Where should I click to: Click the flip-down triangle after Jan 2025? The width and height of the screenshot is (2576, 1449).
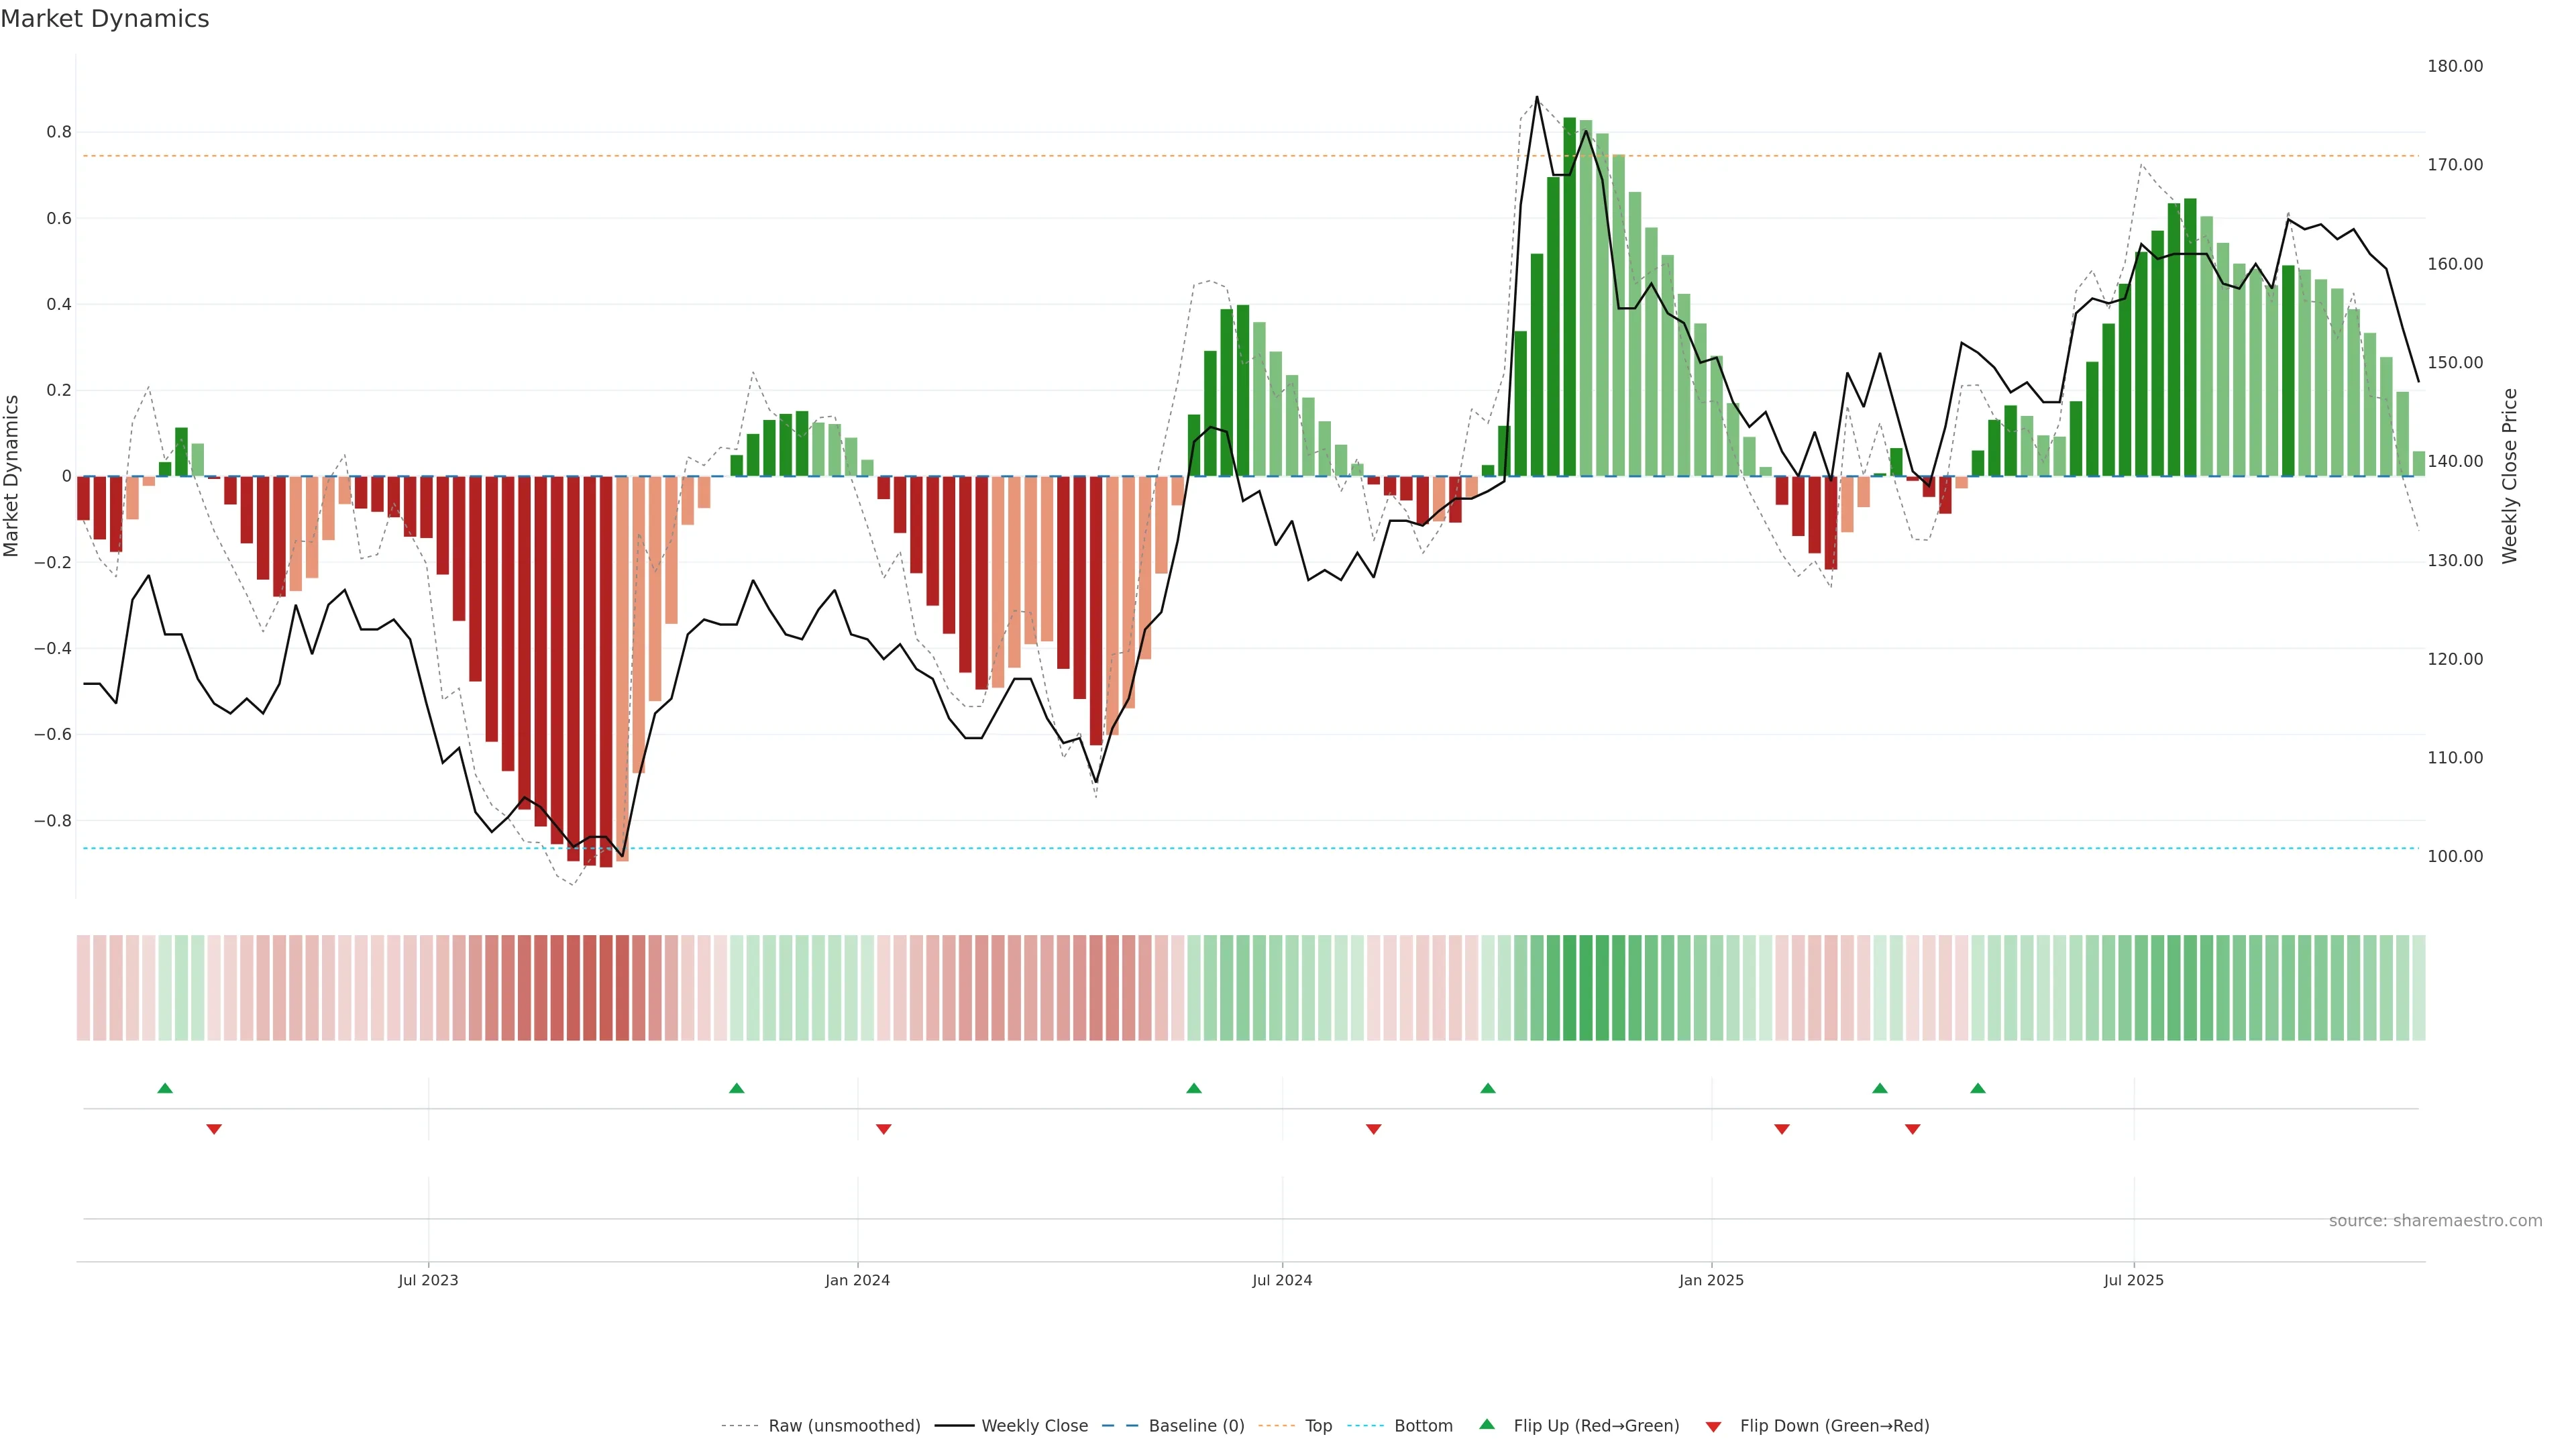[x=1782, y=1129]
